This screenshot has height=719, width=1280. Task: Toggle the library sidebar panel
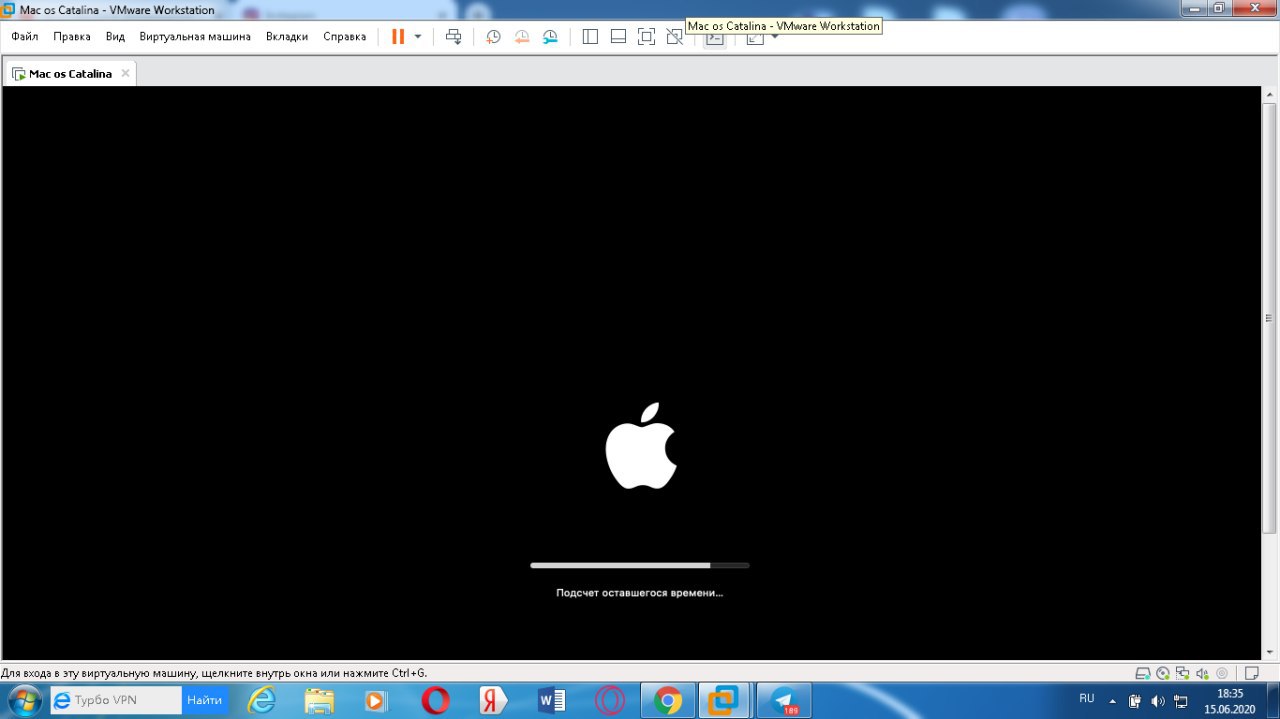[590, 36]
